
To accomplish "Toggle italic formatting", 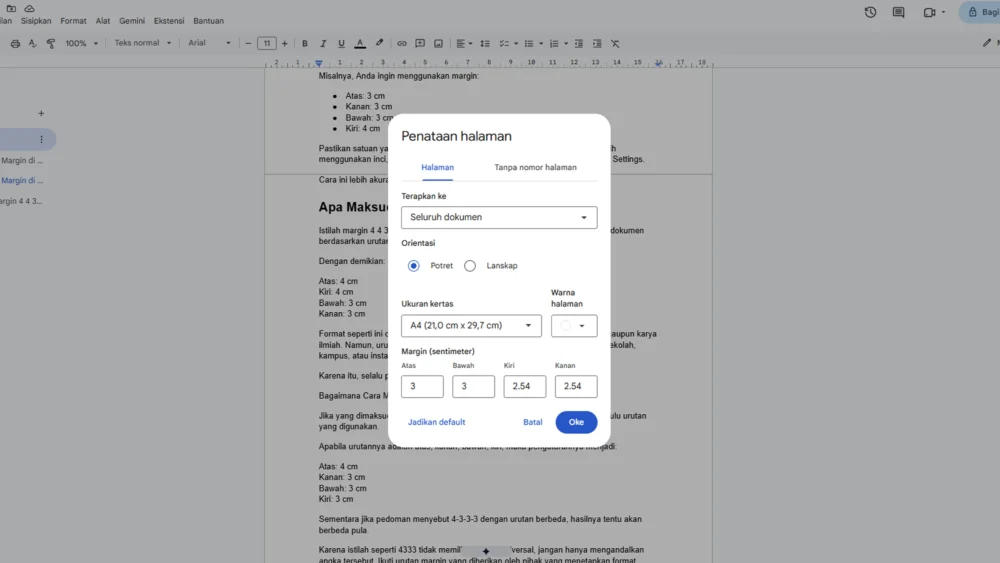I will tap(323, 43).
